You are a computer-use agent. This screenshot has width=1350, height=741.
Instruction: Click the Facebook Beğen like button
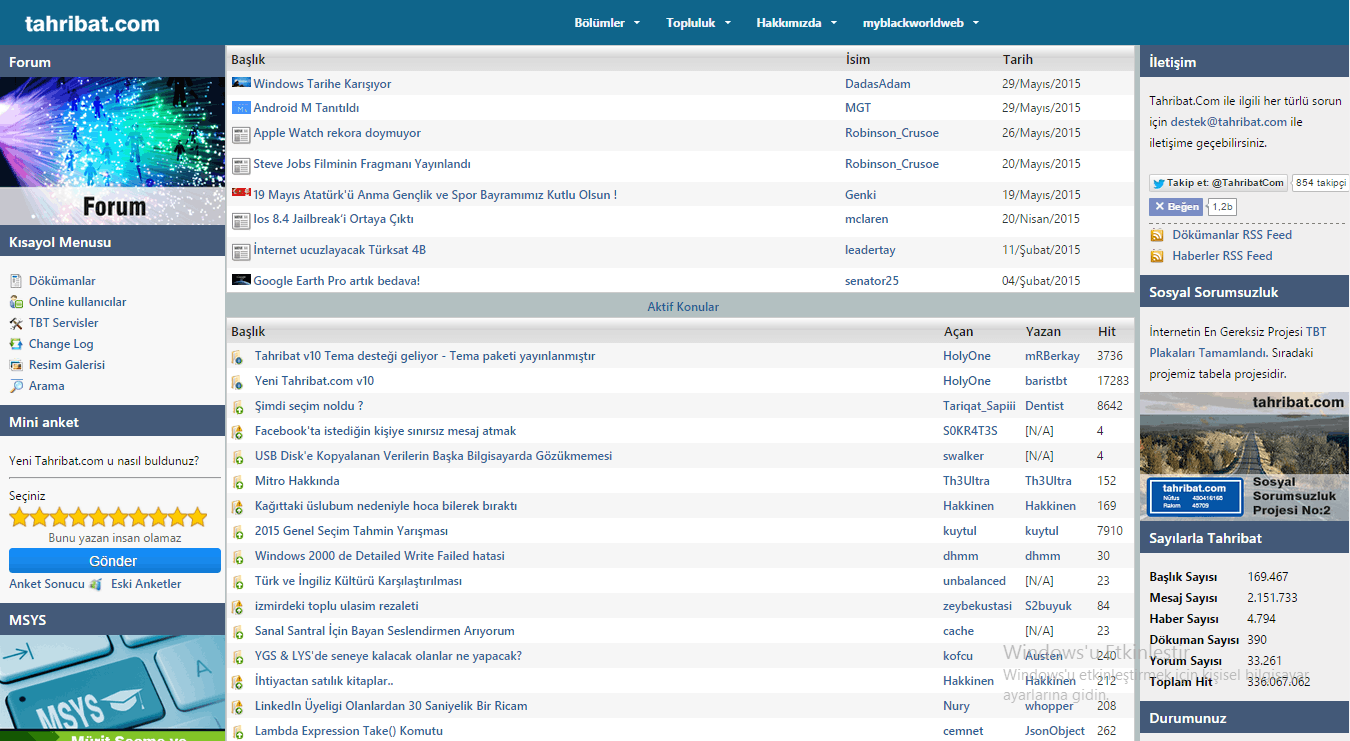(1176, 207)
